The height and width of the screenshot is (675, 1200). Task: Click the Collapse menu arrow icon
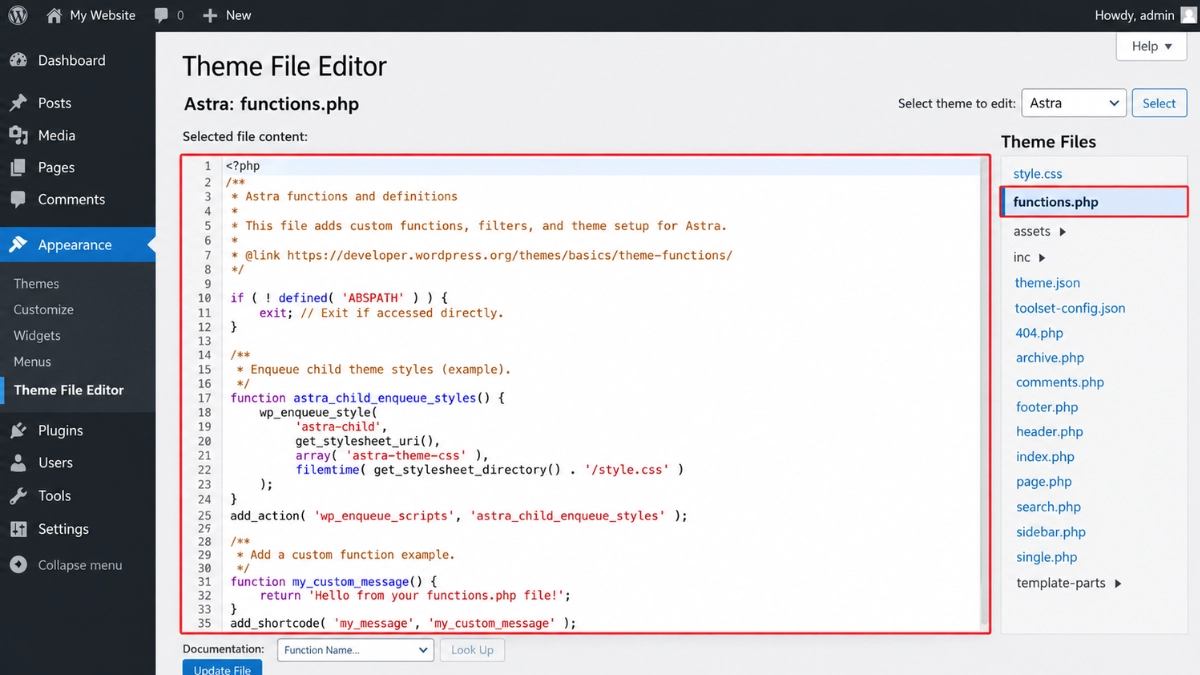click(x=18, y=565)
